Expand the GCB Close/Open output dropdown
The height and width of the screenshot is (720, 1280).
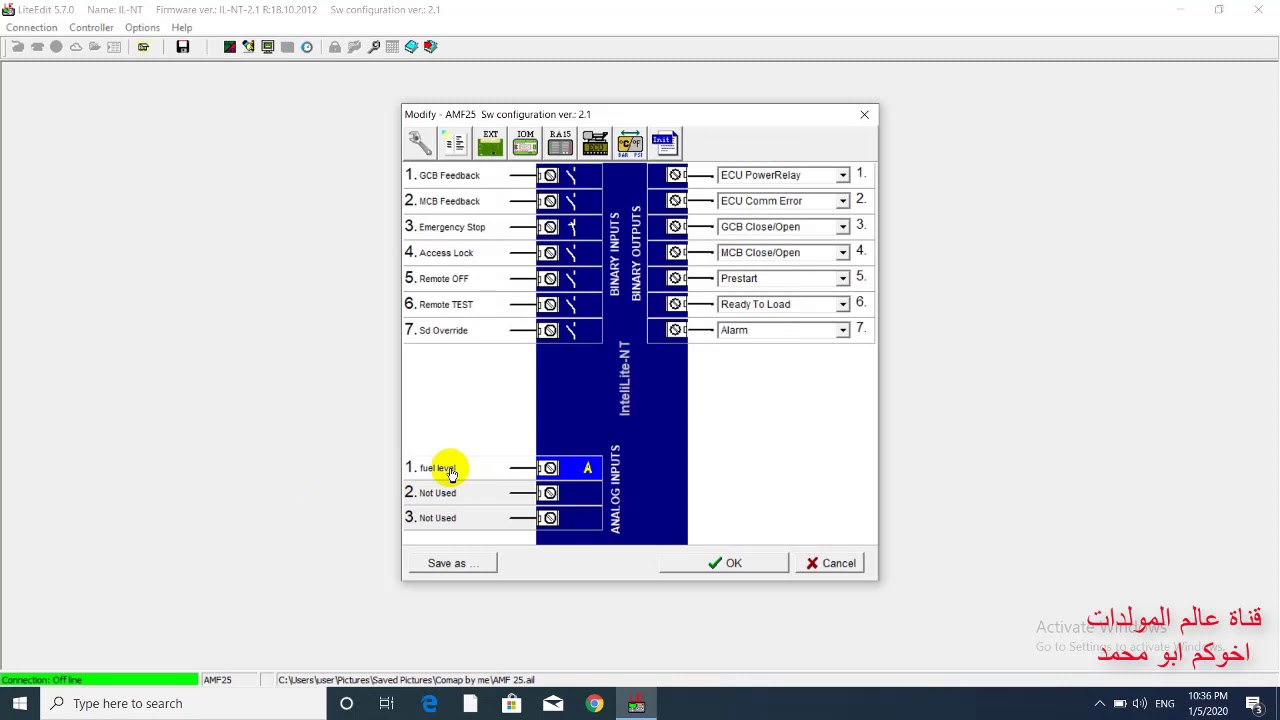pos(843,227)
